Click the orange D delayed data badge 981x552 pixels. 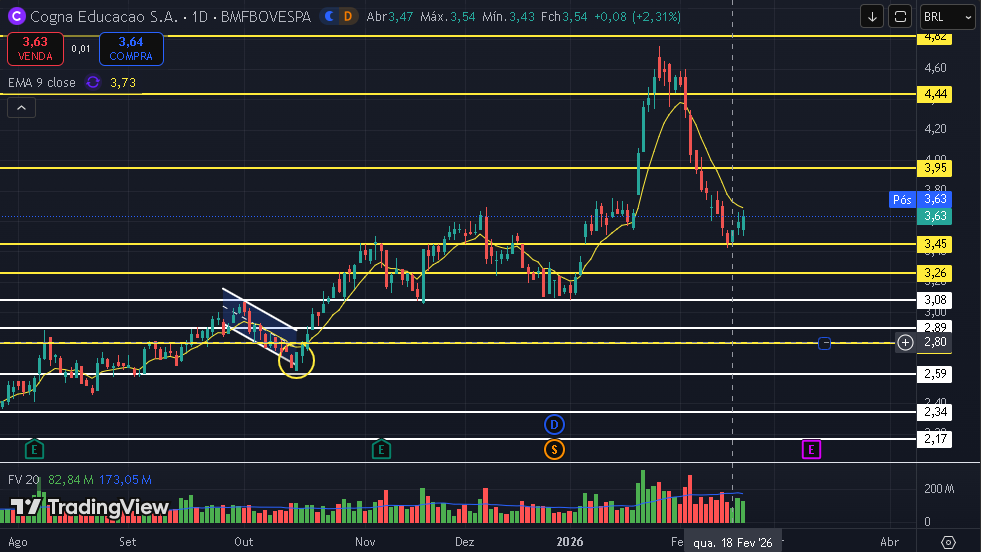click(x=348, y=17)
